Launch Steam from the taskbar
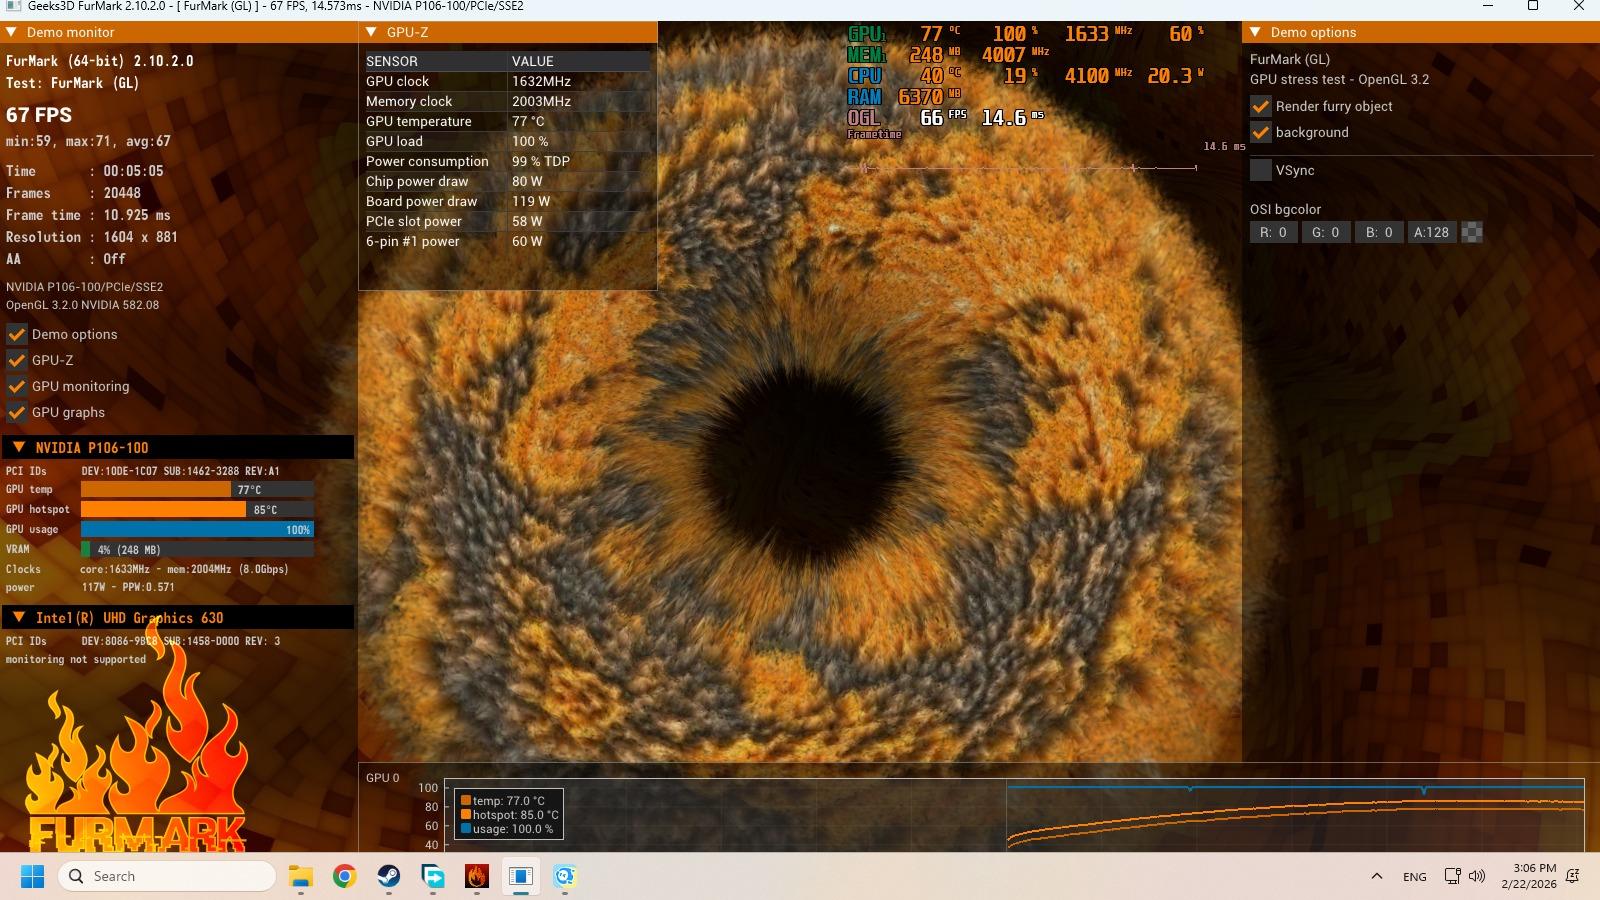The width and height of the screenshot is (1600, 900). tap(389, 877)
